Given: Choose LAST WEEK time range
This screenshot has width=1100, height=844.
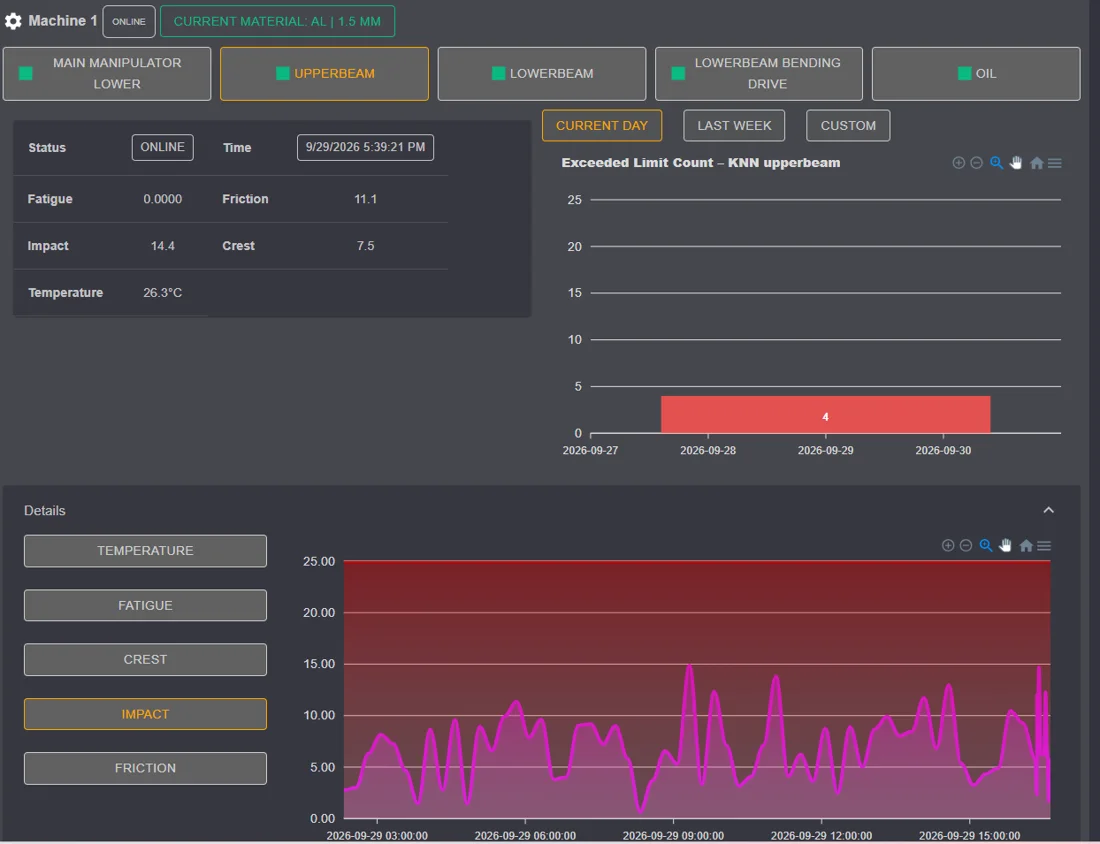Looking at the screenshot, I should [x=734, y=126].
